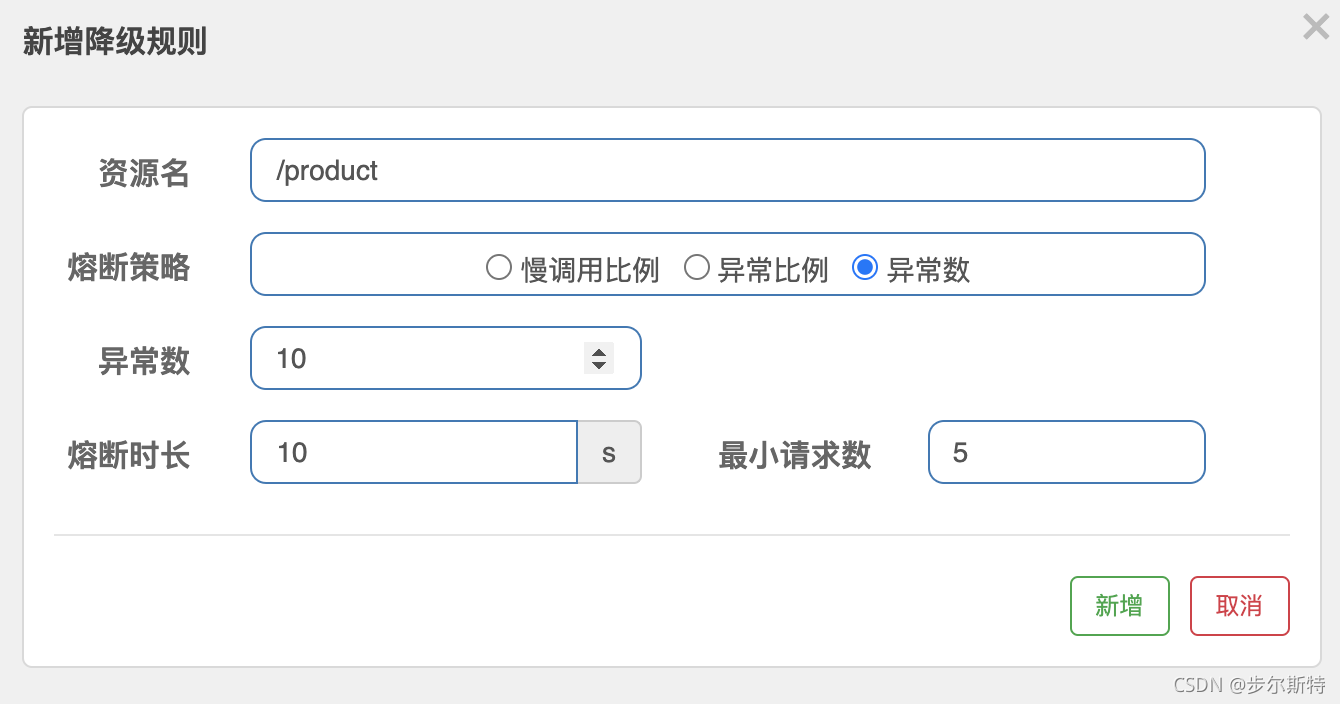Click the 资源名 input containing /product
The width and height of the screenshot is (1340, 704).
[x=727, y=170]
